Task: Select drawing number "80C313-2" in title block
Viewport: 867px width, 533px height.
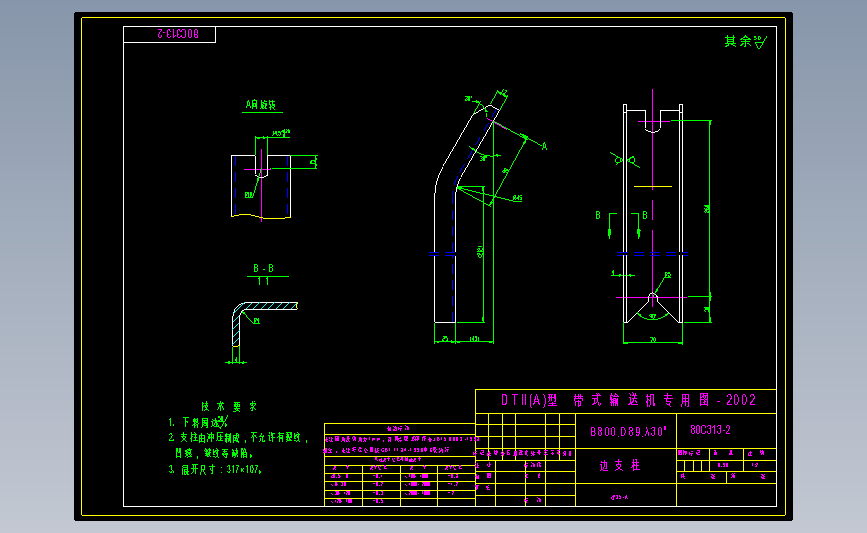Action: pyautogui.click(x=711, y=430)
